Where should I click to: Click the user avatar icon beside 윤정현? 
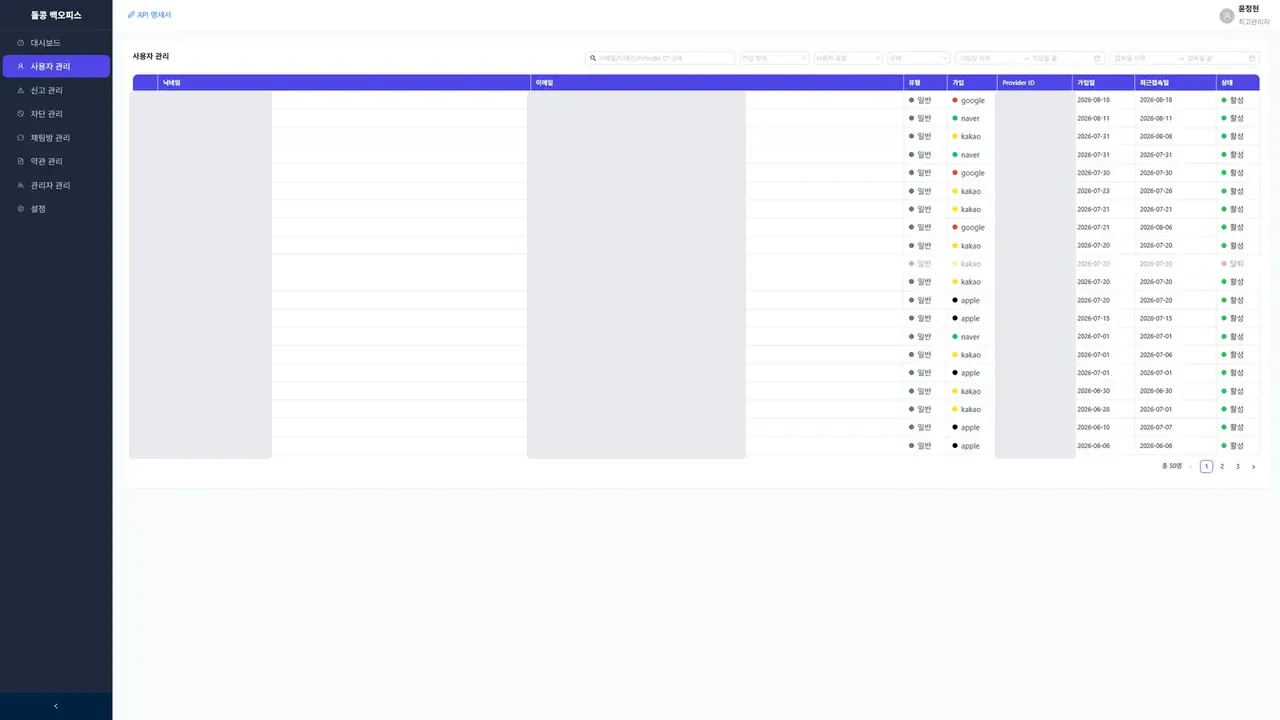click(1227, 16)
